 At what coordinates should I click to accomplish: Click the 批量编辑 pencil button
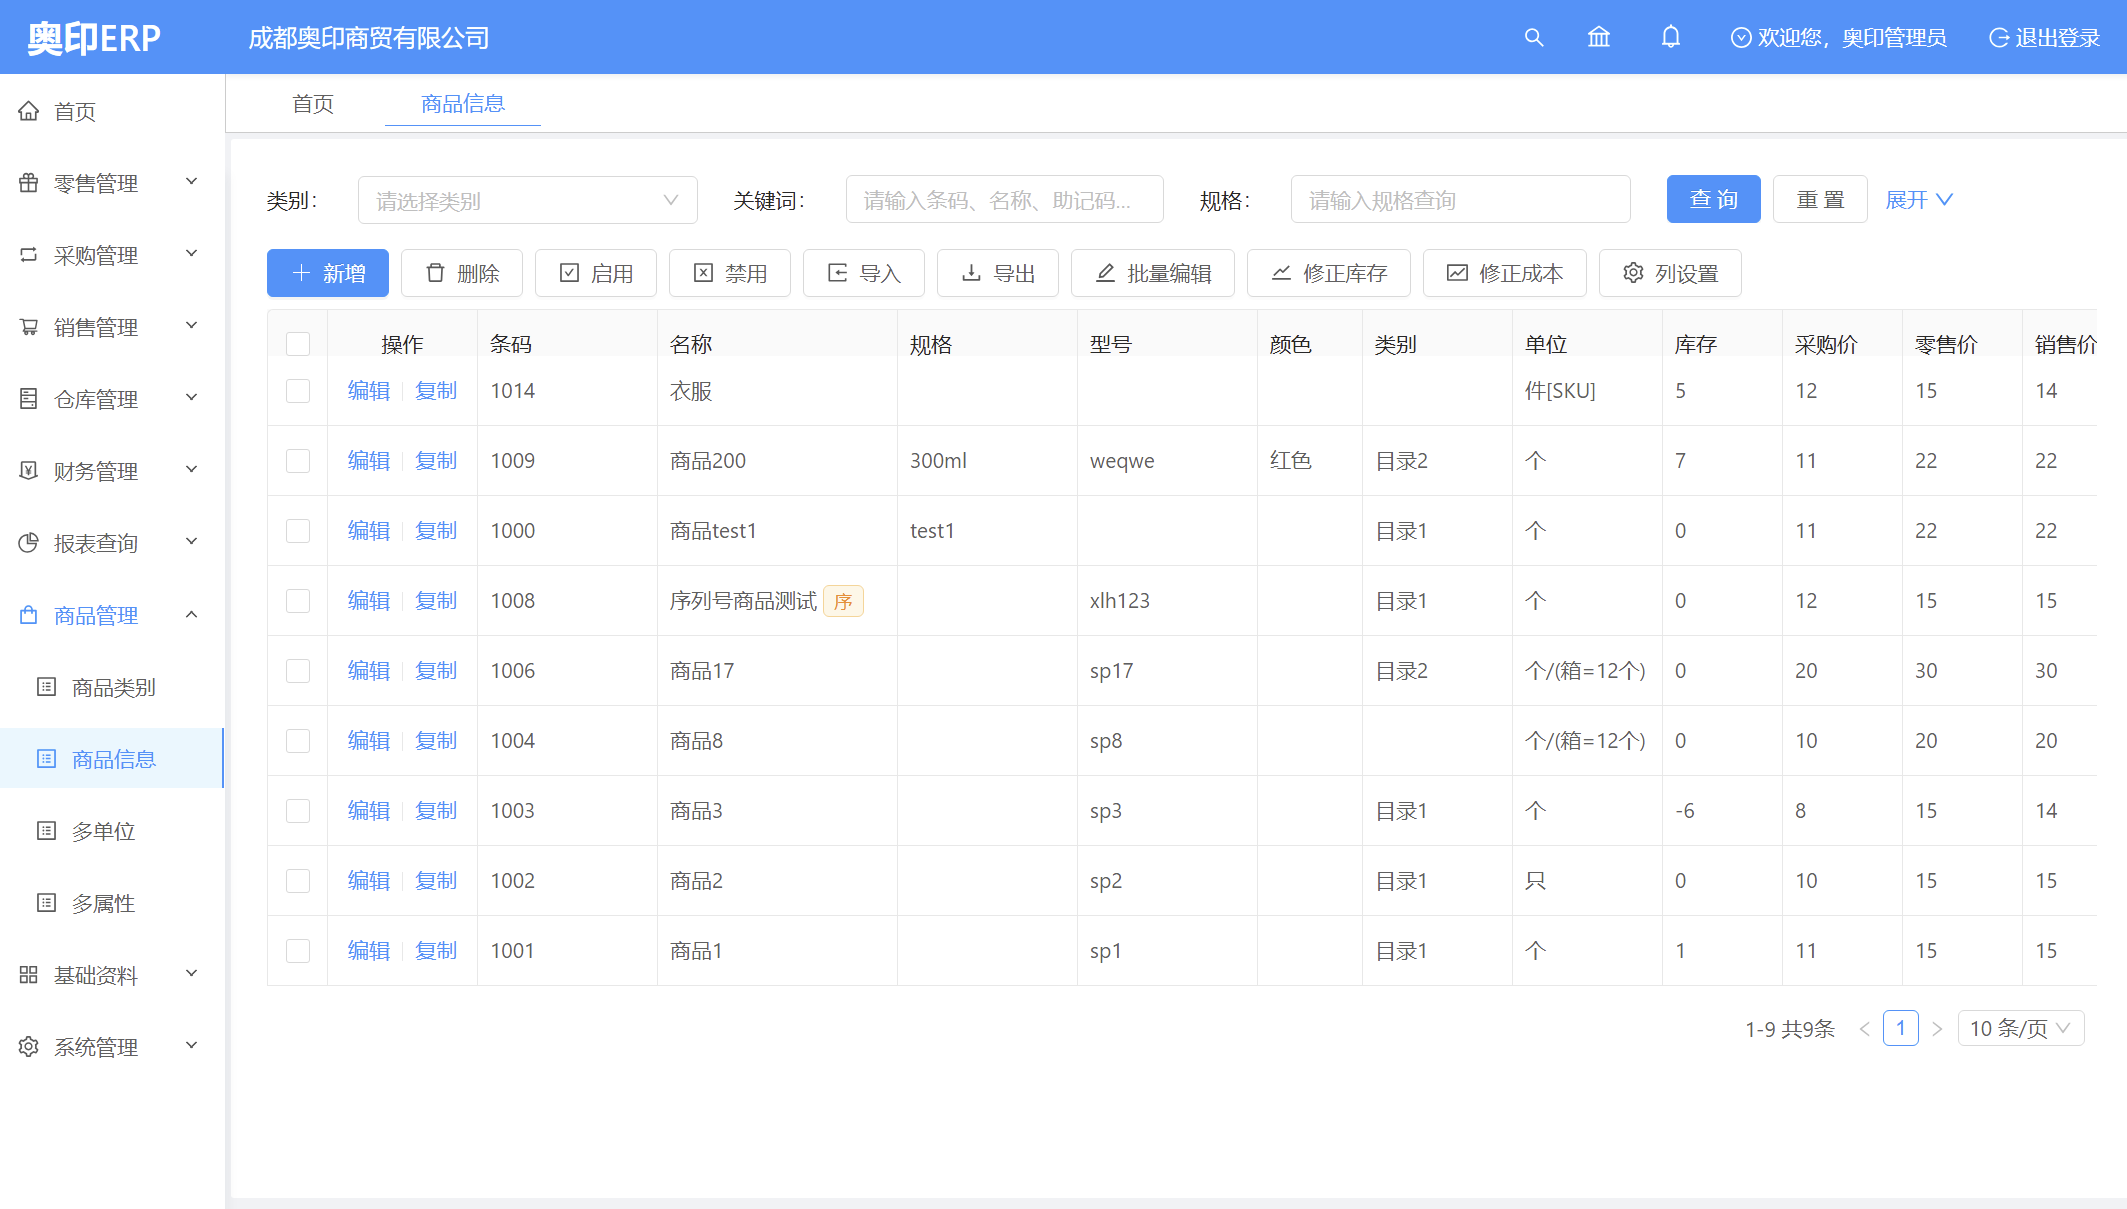tap(1153, 273)
